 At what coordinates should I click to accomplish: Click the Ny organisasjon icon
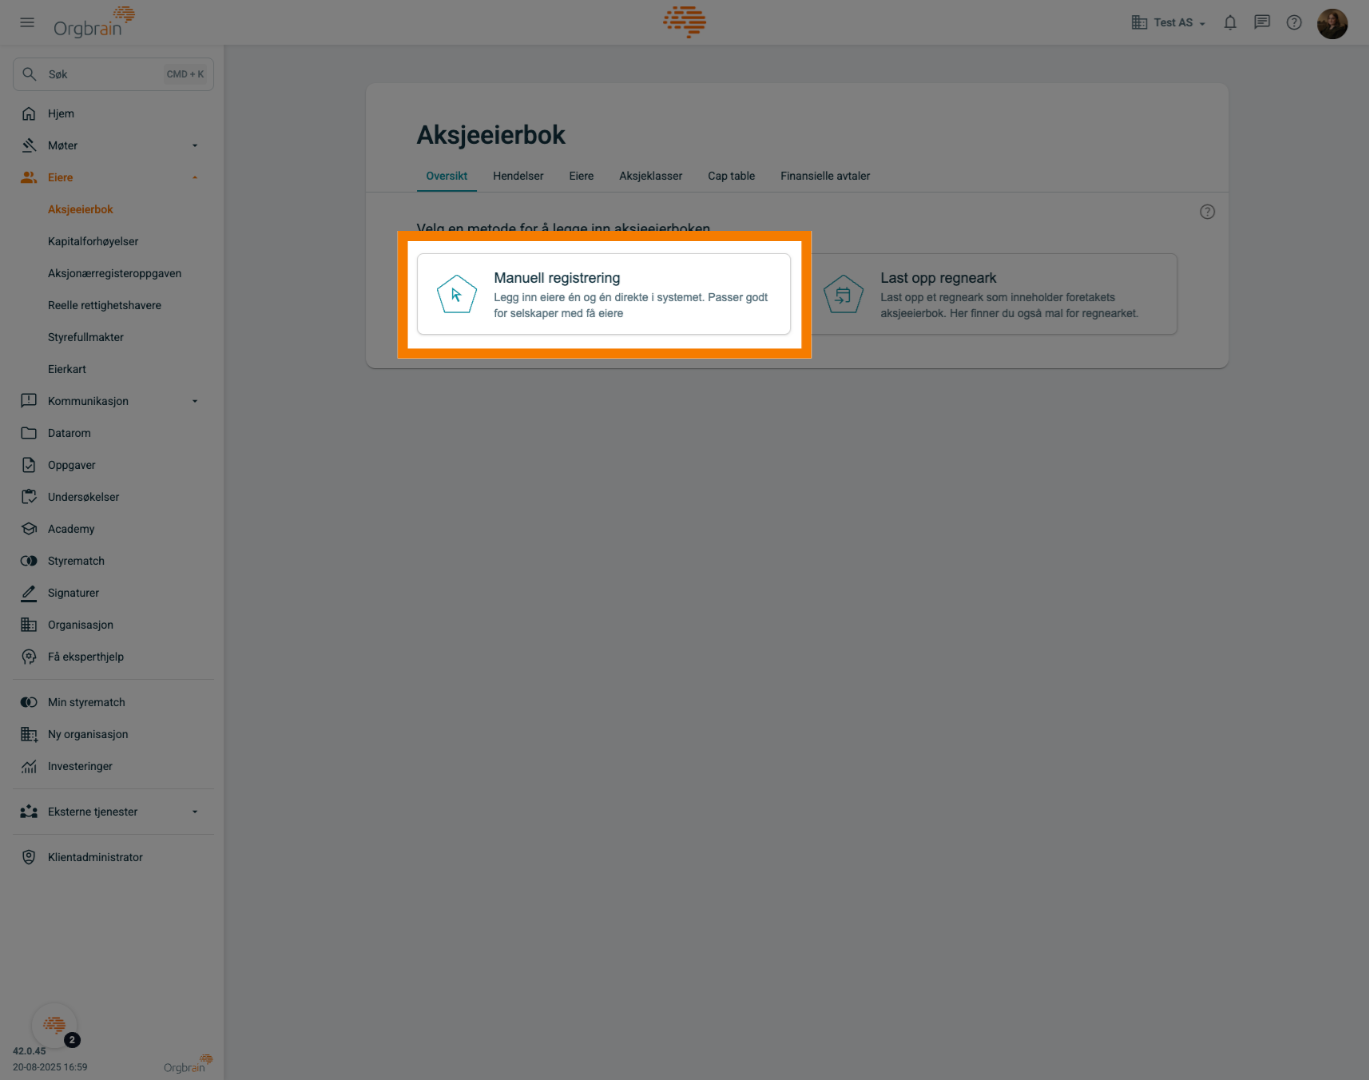[29, 734]
